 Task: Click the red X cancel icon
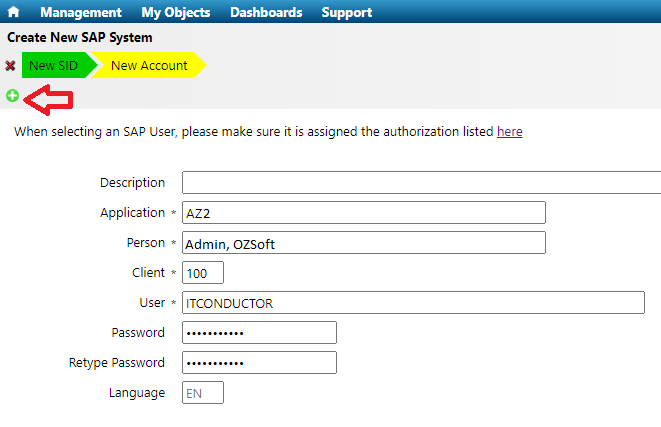[10, 66]
